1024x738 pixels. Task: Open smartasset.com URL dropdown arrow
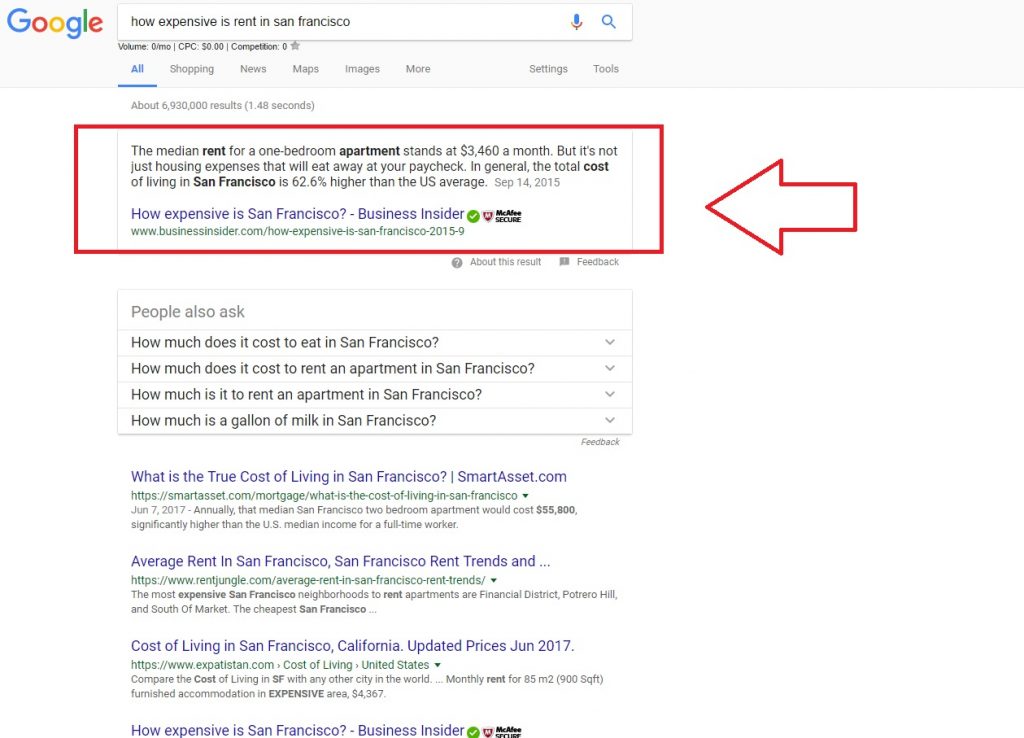[526, 496]
